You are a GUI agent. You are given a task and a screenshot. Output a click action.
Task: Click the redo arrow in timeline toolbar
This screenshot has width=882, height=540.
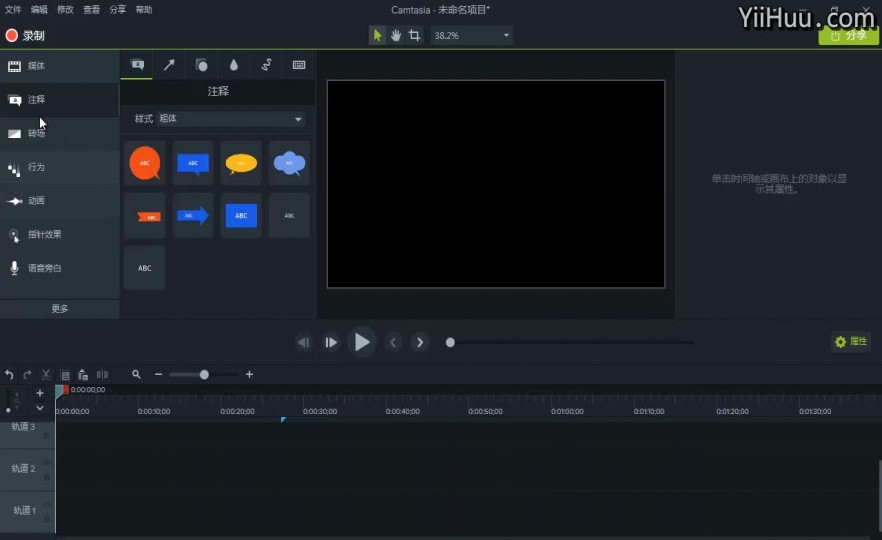(27, 375)
